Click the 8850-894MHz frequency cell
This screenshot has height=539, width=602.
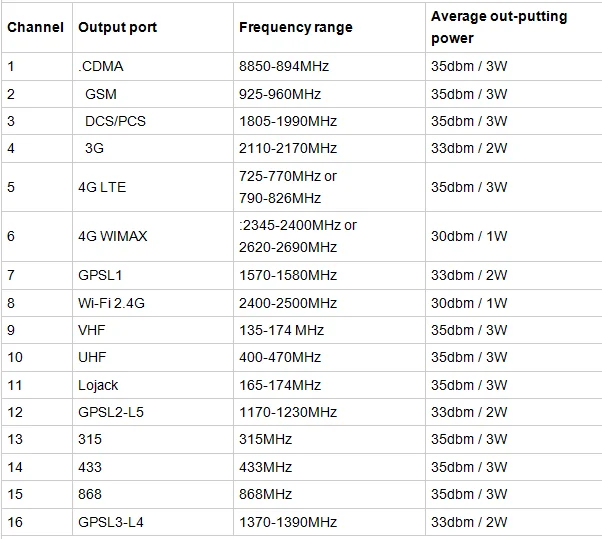point(284,67)
